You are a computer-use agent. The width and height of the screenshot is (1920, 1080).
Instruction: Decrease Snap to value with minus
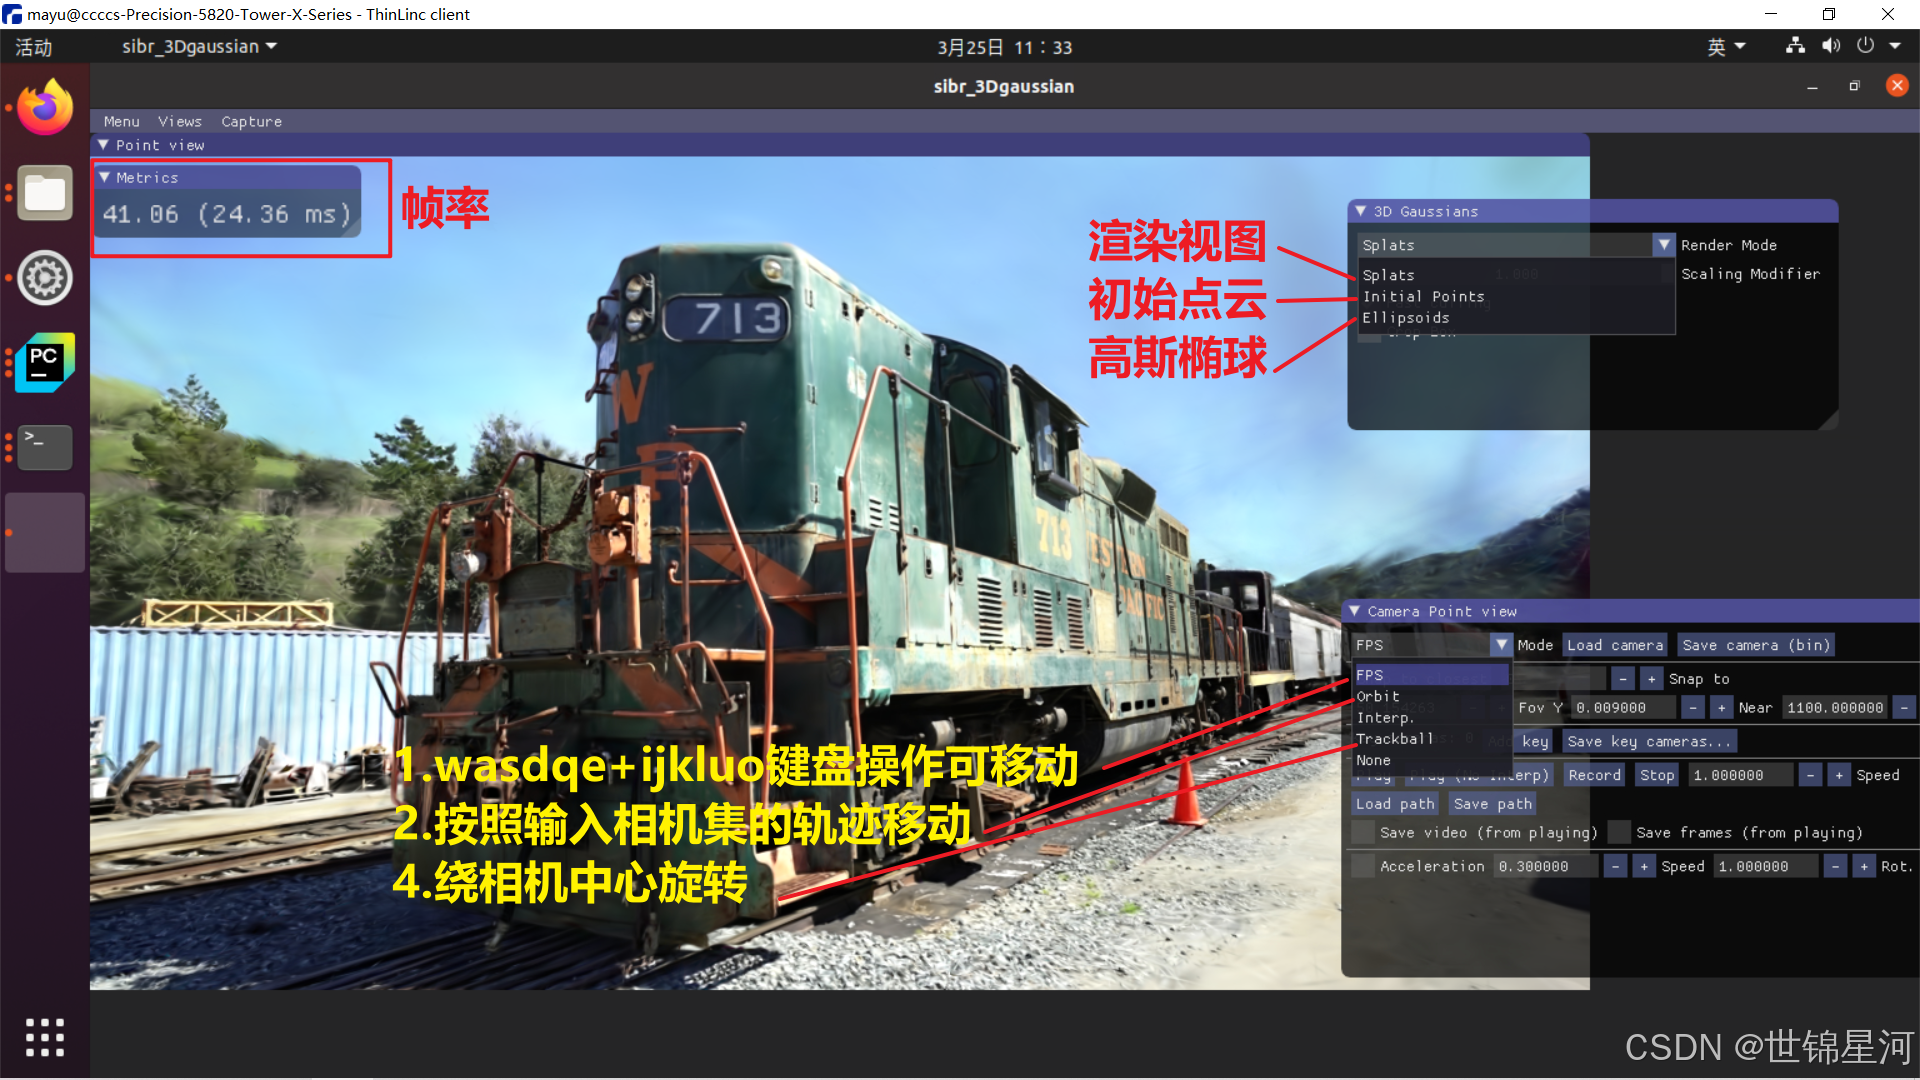click(1623, 679)
